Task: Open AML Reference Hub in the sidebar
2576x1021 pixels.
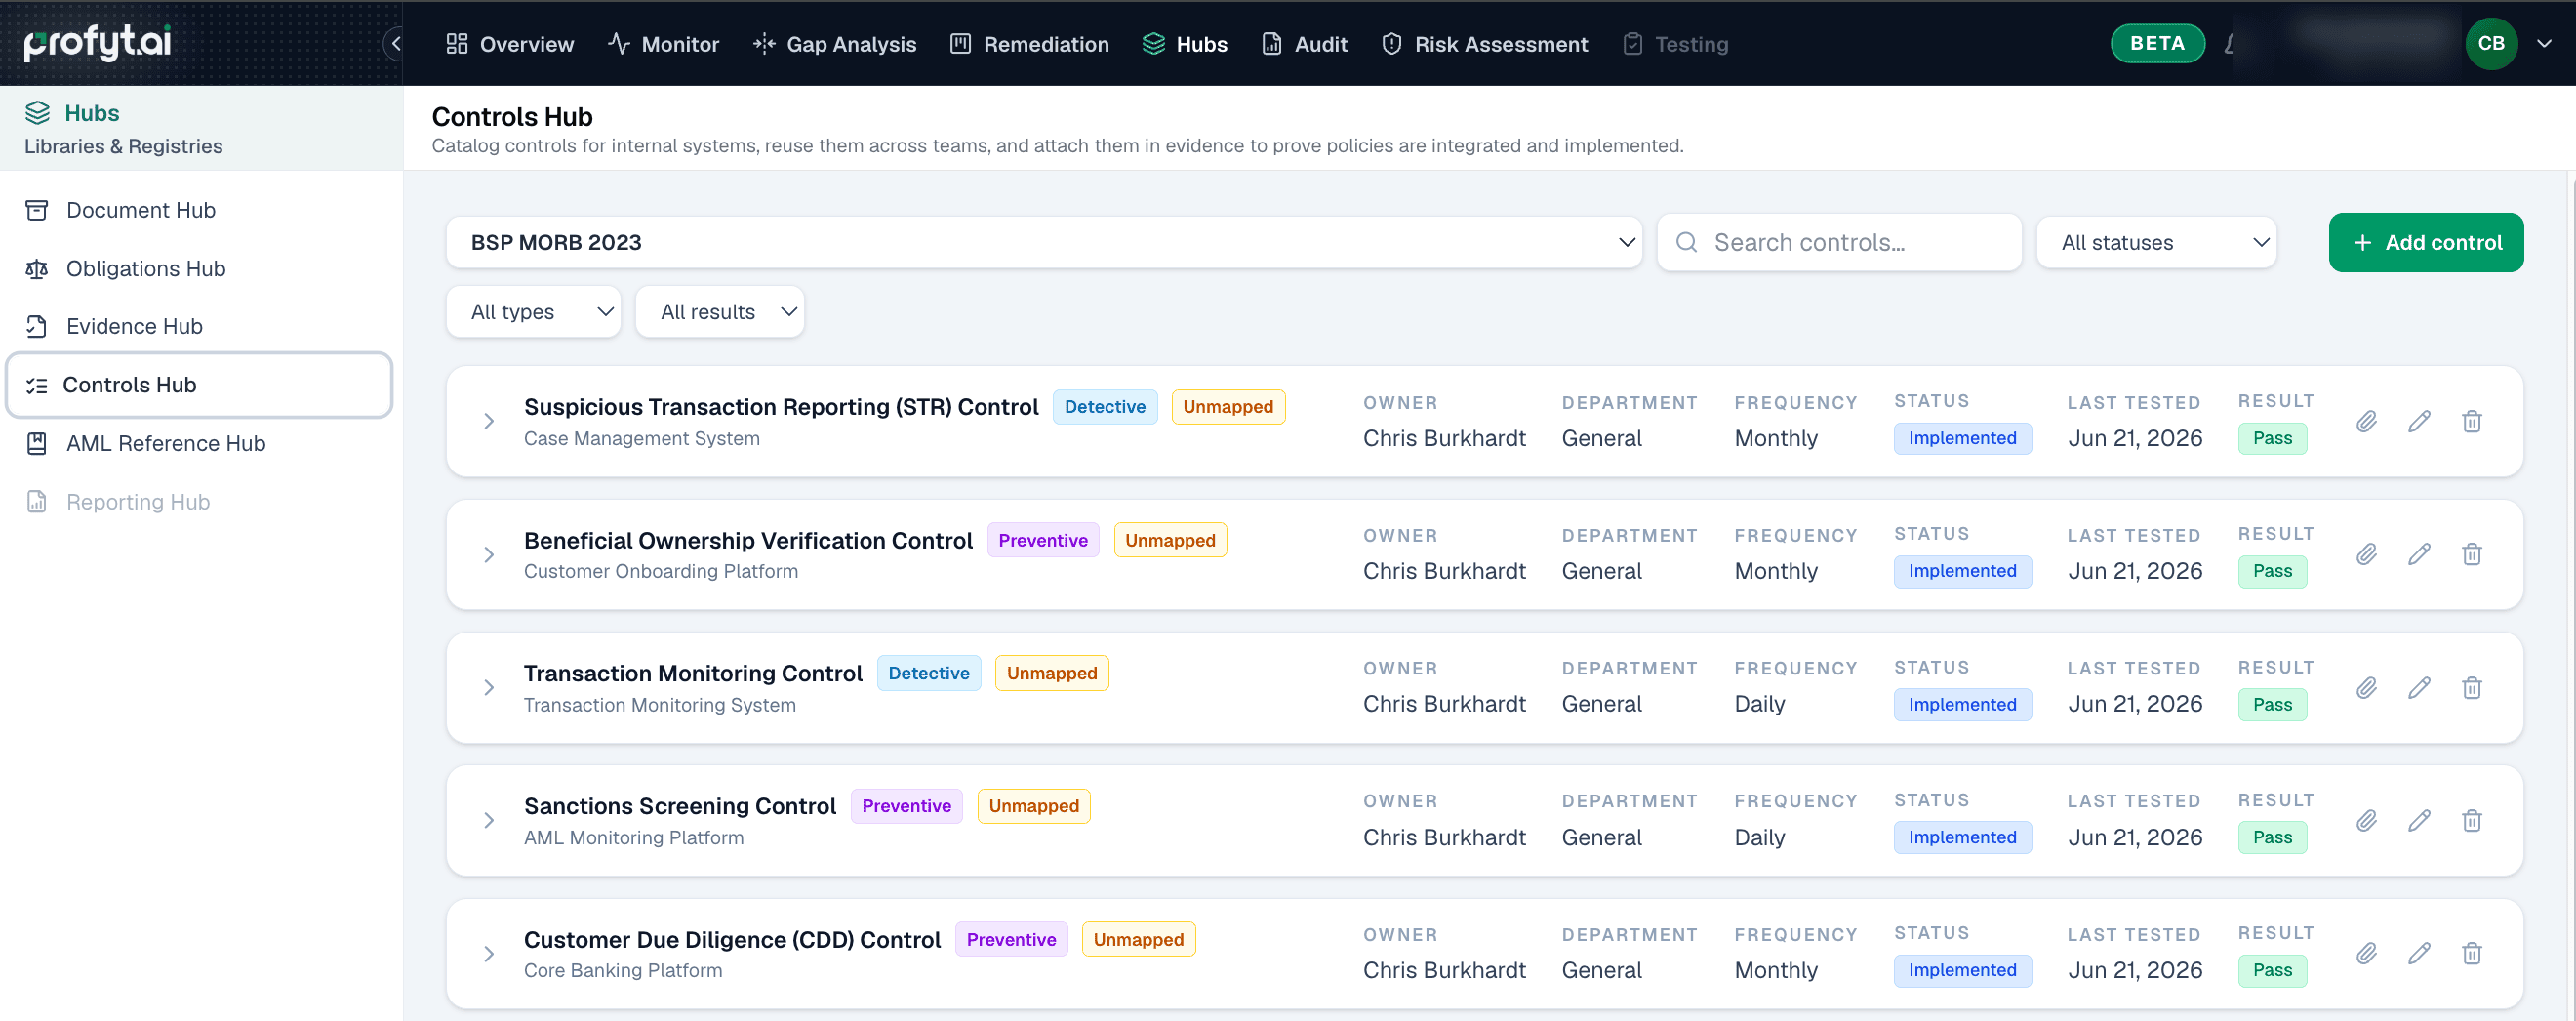Action: tap(200, 443)
